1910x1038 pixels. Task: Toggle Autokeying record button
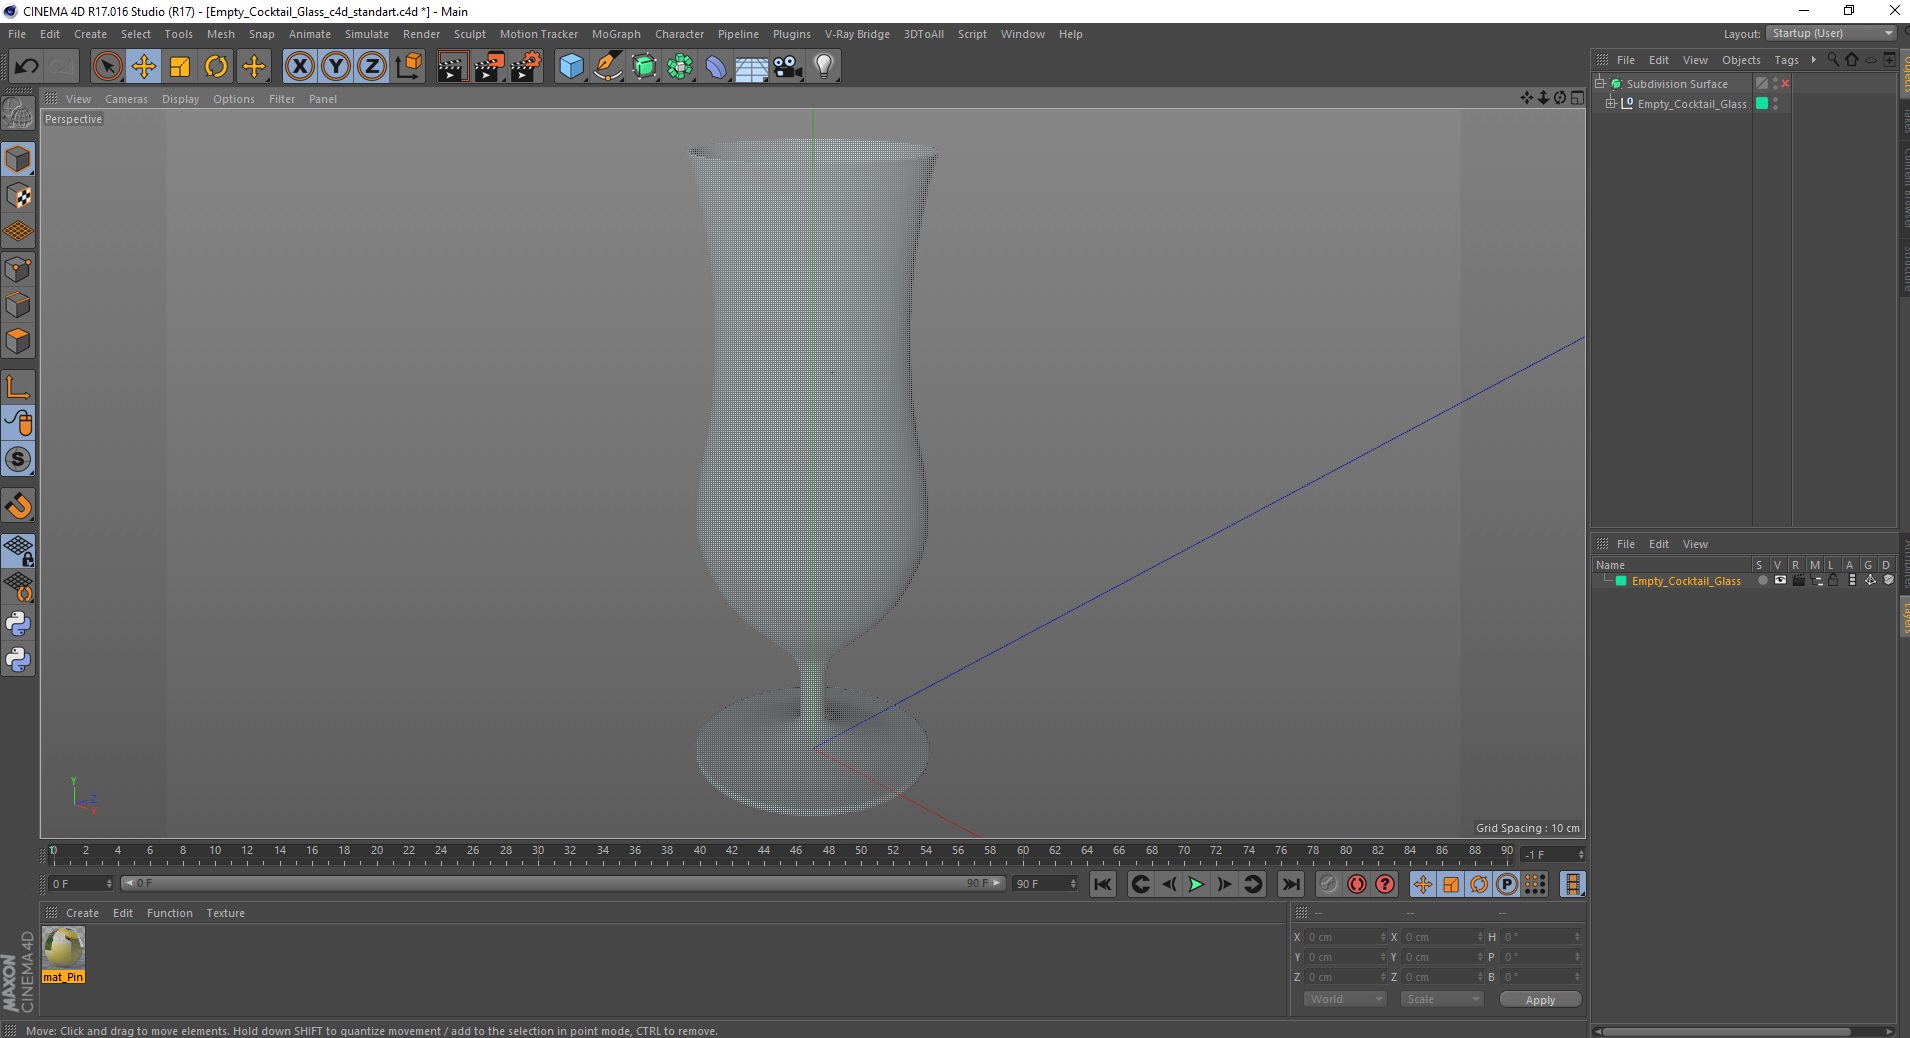pyautogui.click(x=1356, y=884)
